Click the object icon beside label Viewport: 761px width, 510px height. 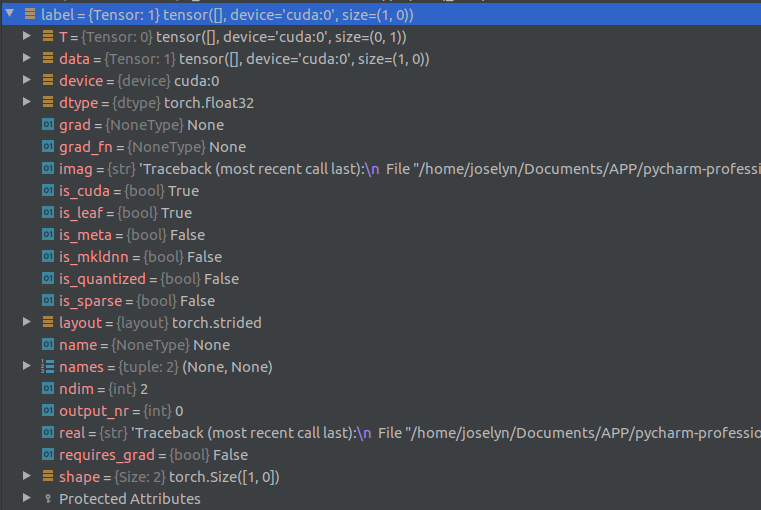pyautogui.click(x=30, y=14)
